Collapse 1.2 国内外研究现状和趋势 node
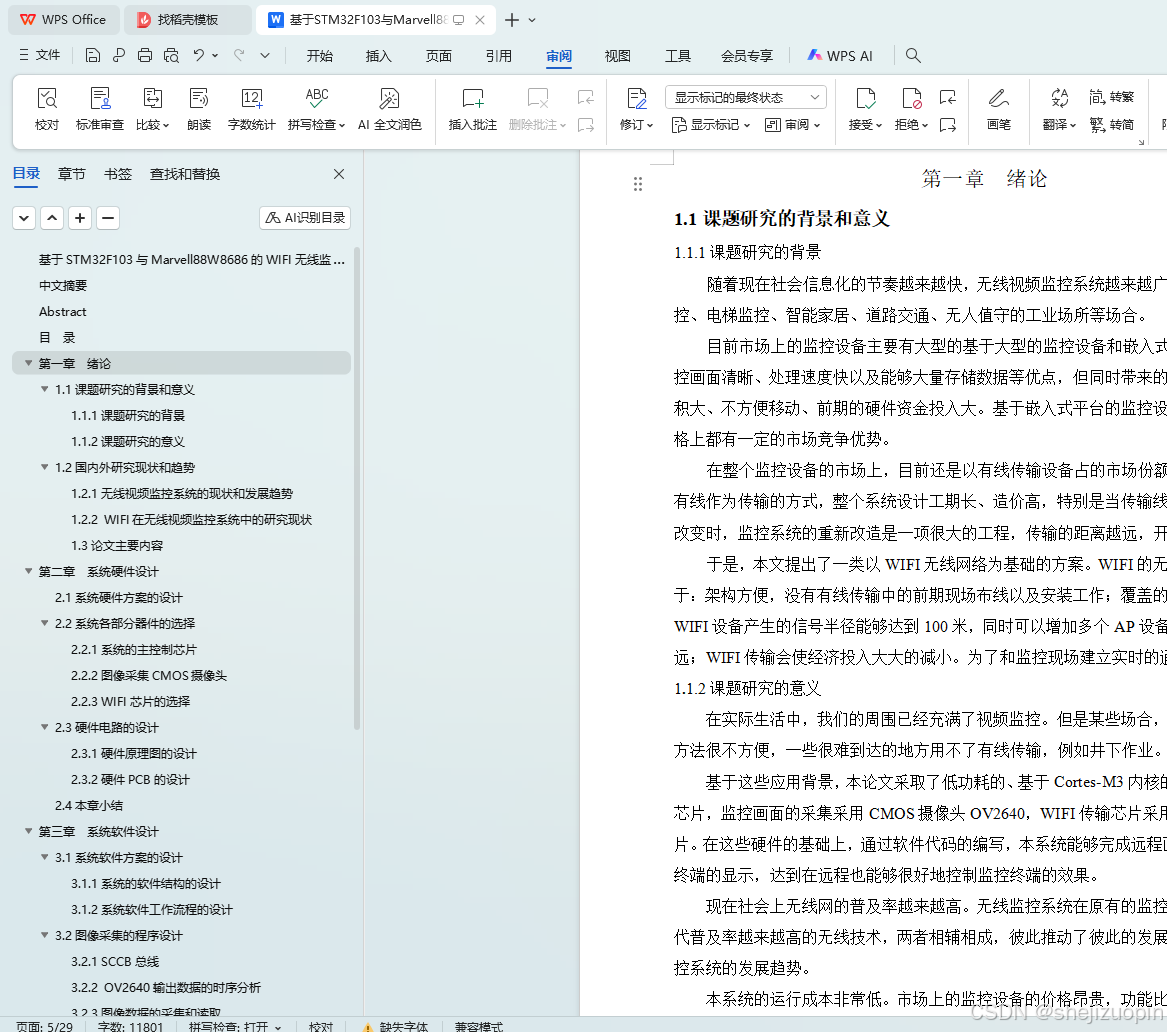1167x1032 pixels. click(45, 467)
